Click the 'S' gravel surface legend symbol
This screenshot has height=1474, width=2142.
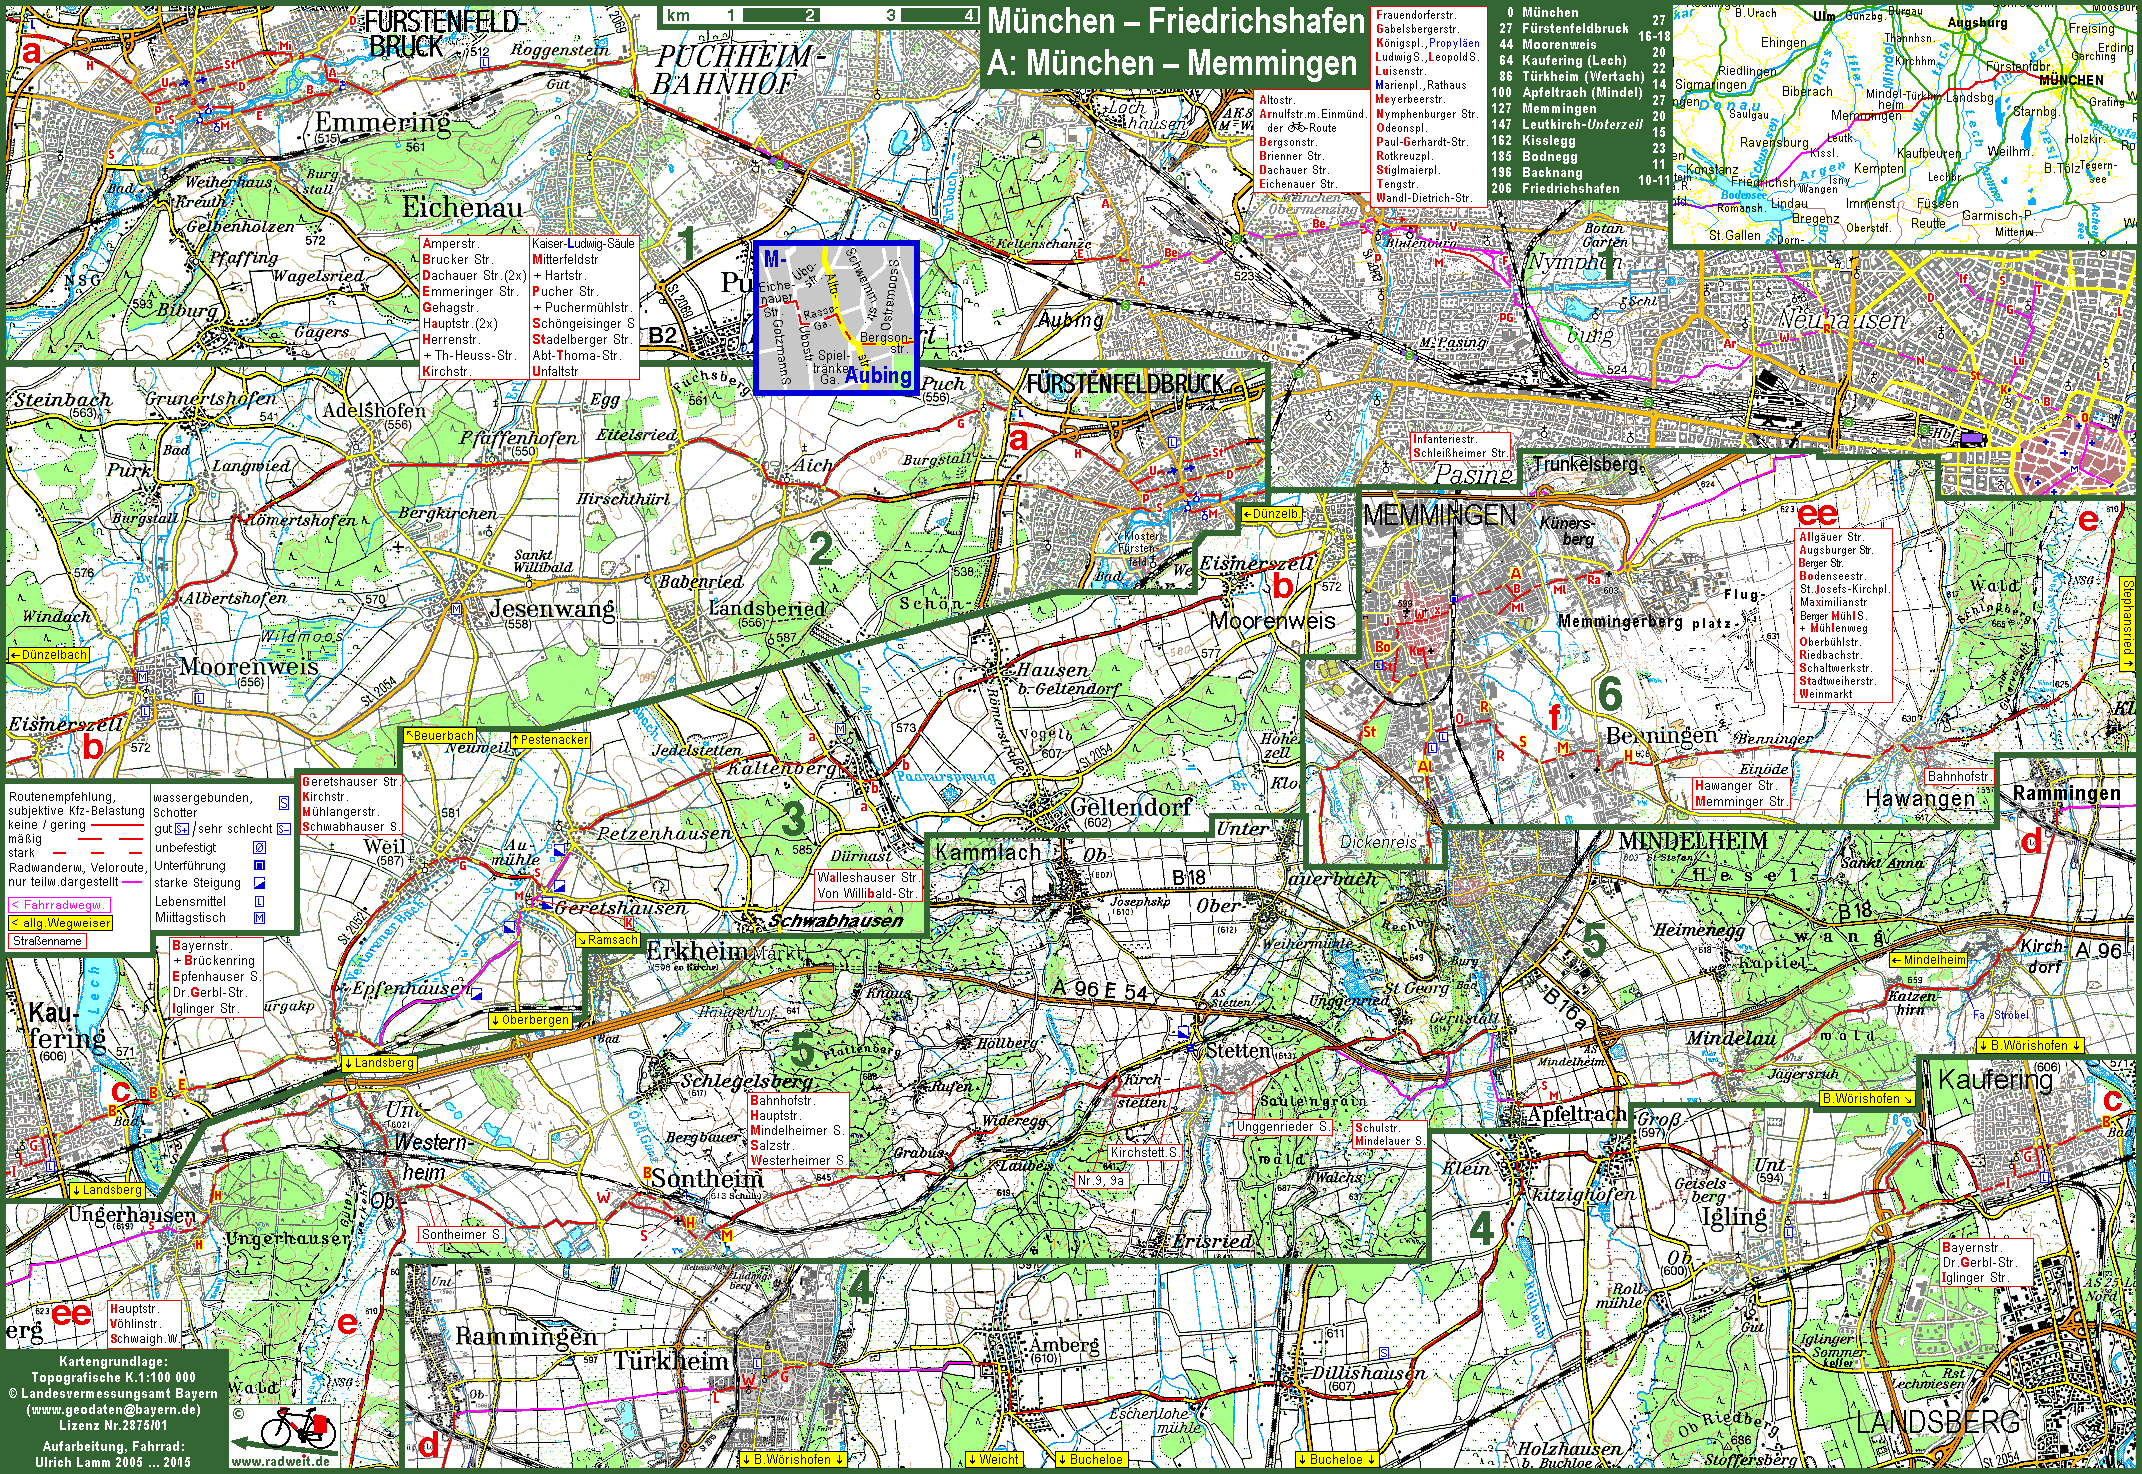[x=284, y=803]
